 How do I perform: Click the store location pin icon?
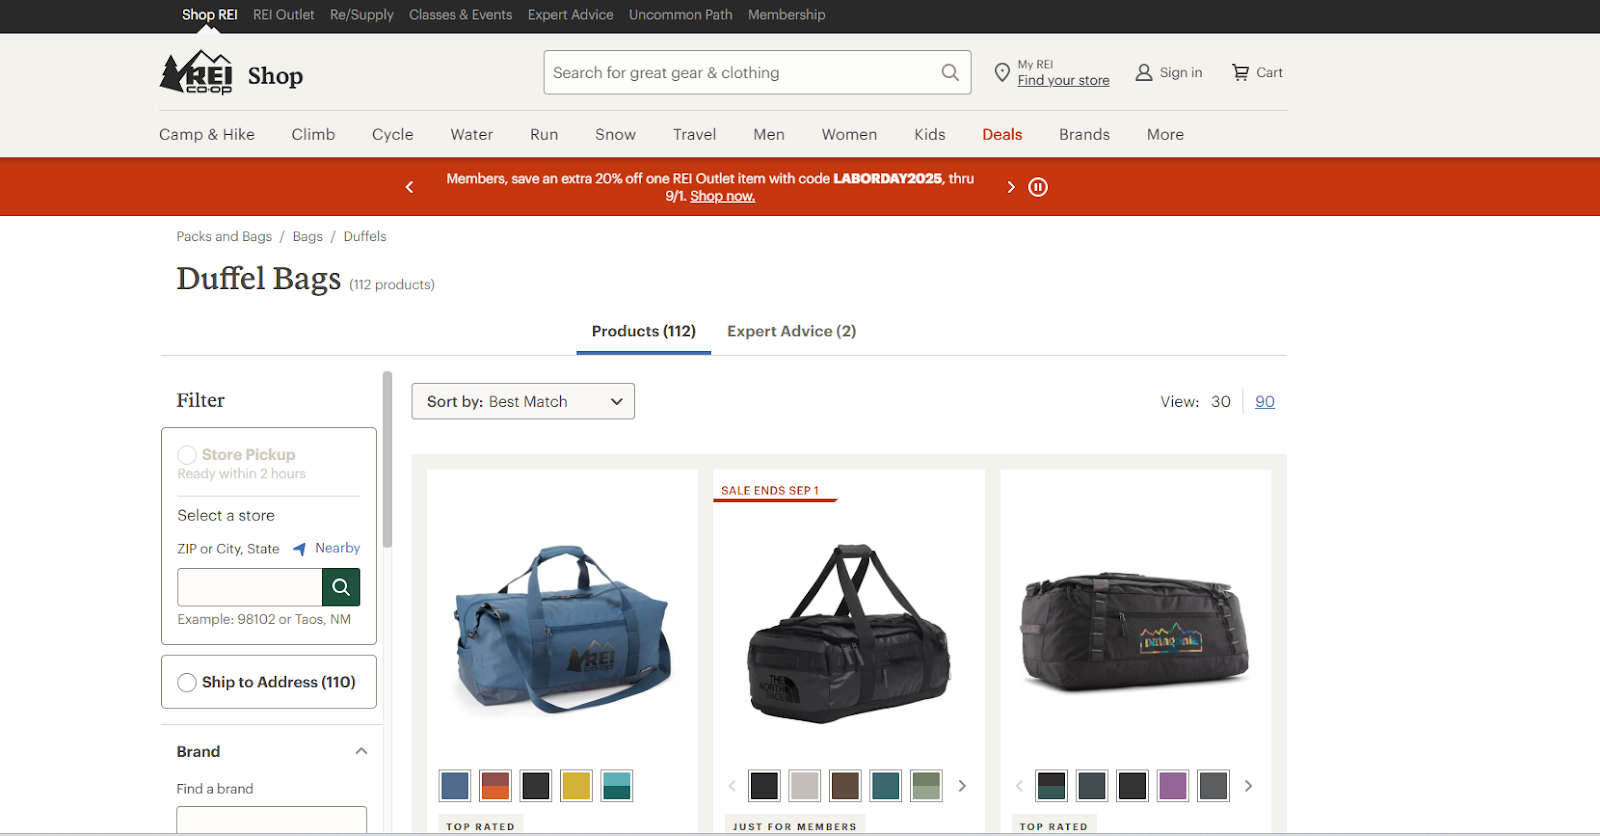pyautogui.click(x=1001, y=72)
